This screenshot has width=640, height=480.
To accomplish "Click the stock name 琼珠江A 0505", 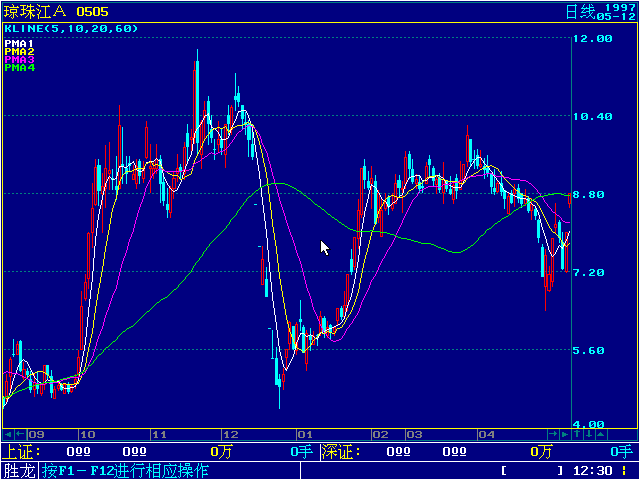I will click(56, 12).
